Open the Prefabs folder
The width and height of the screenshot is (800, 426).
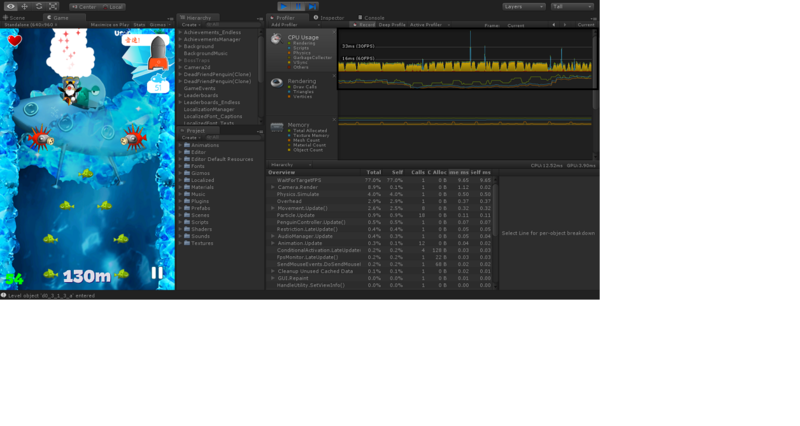(200, 208)
